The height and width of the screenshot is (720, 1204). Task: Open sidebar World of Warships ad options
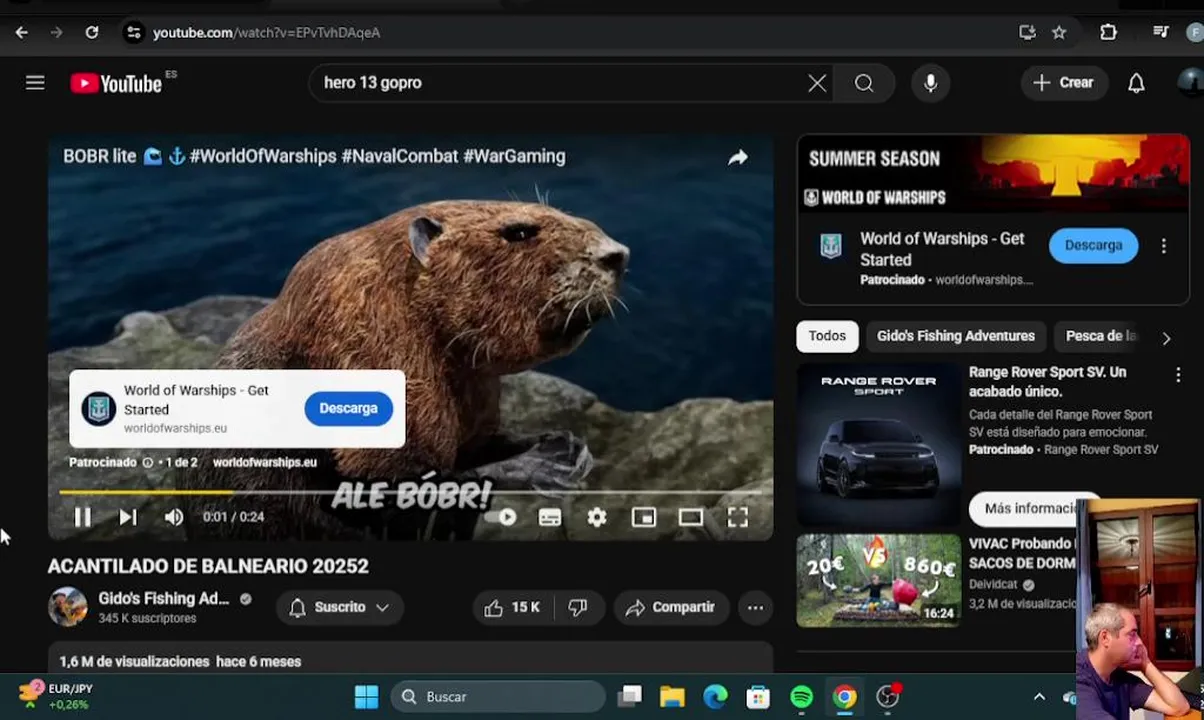pos(1164,245)
